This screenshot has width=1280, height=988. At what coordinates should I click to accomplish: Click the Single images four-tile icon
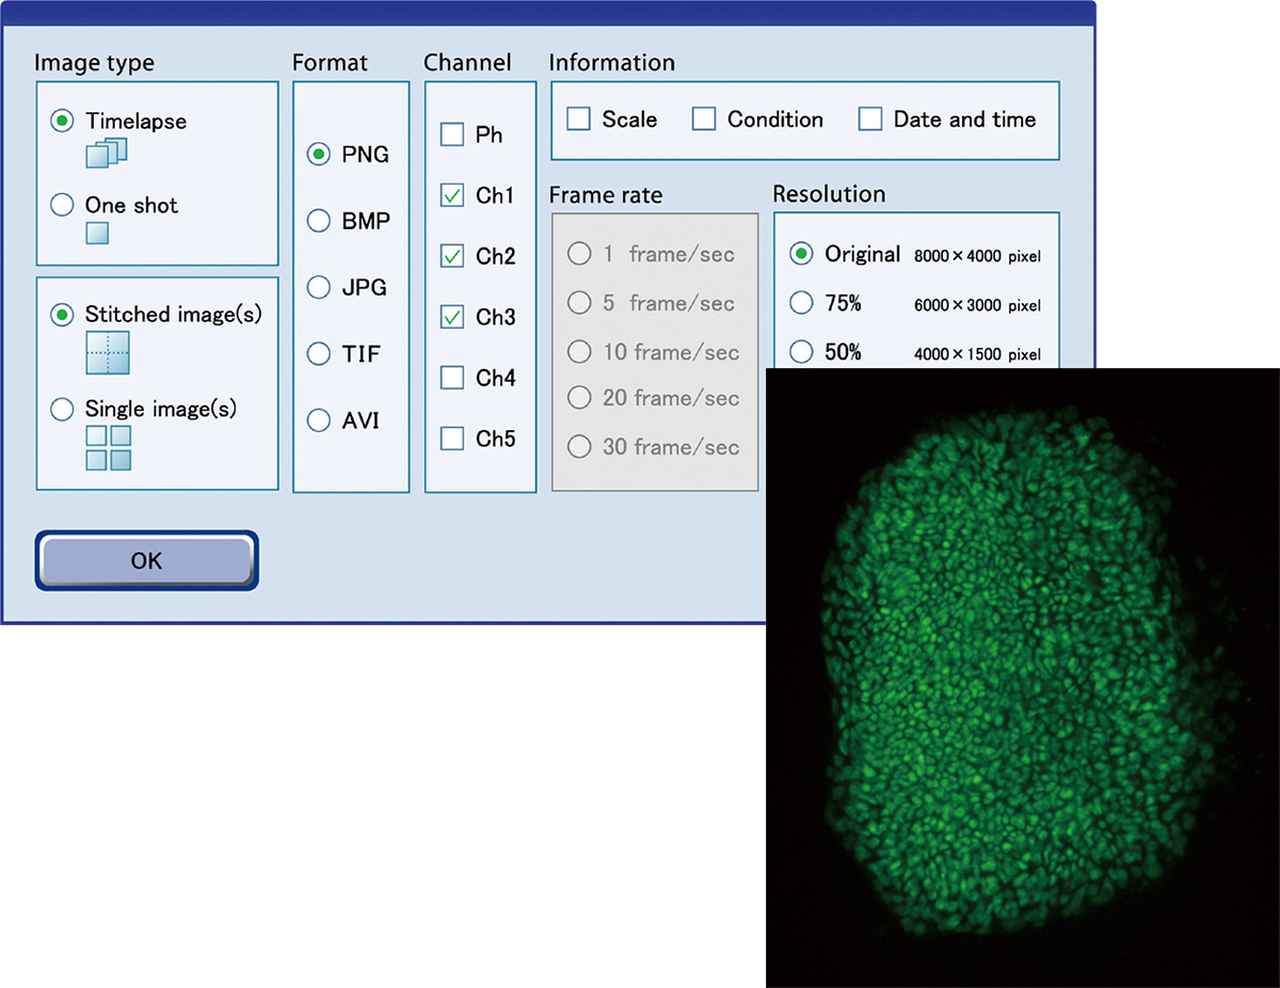[x=108, y=448]
